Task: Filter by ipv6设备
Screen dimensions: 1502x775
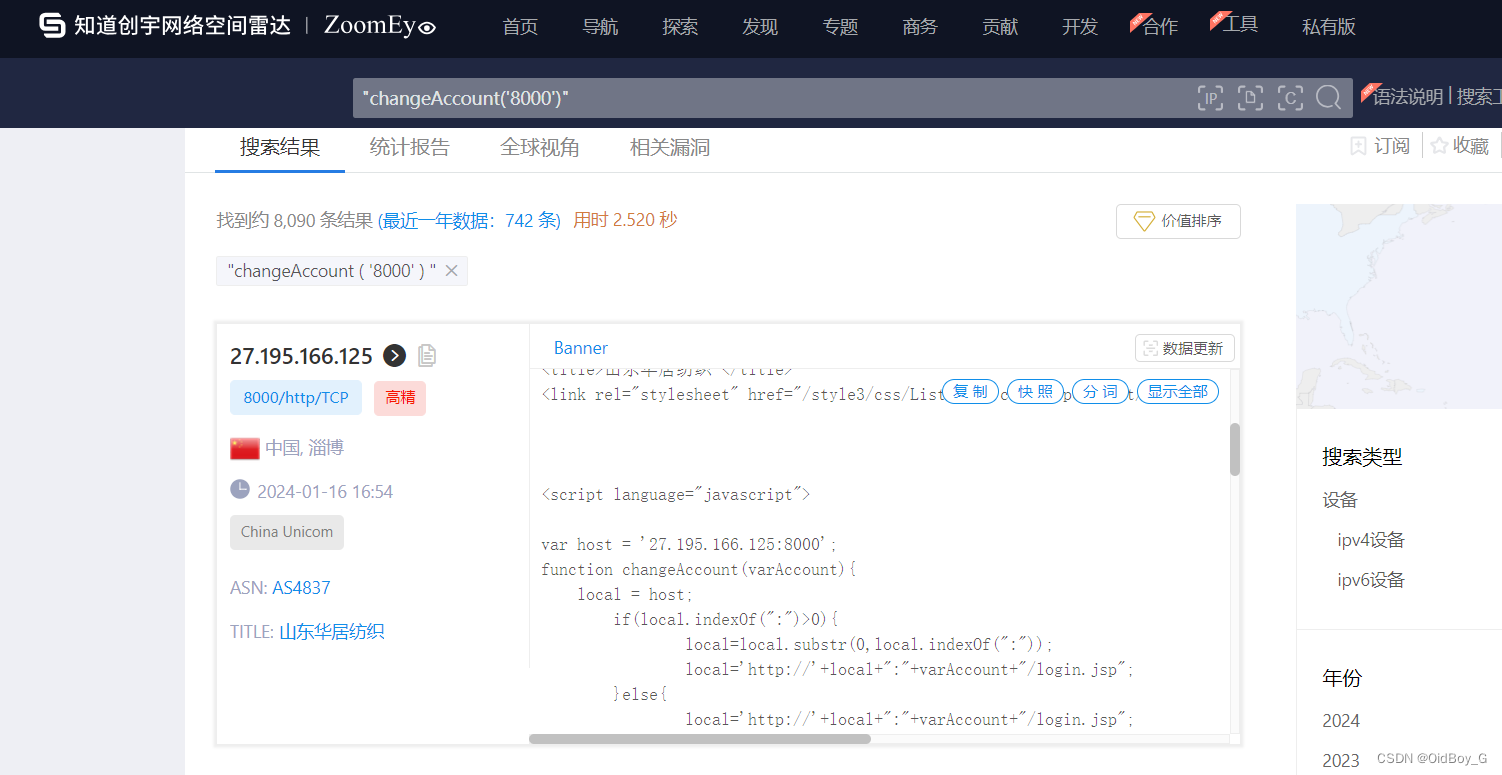Action: click(1371, 580)
